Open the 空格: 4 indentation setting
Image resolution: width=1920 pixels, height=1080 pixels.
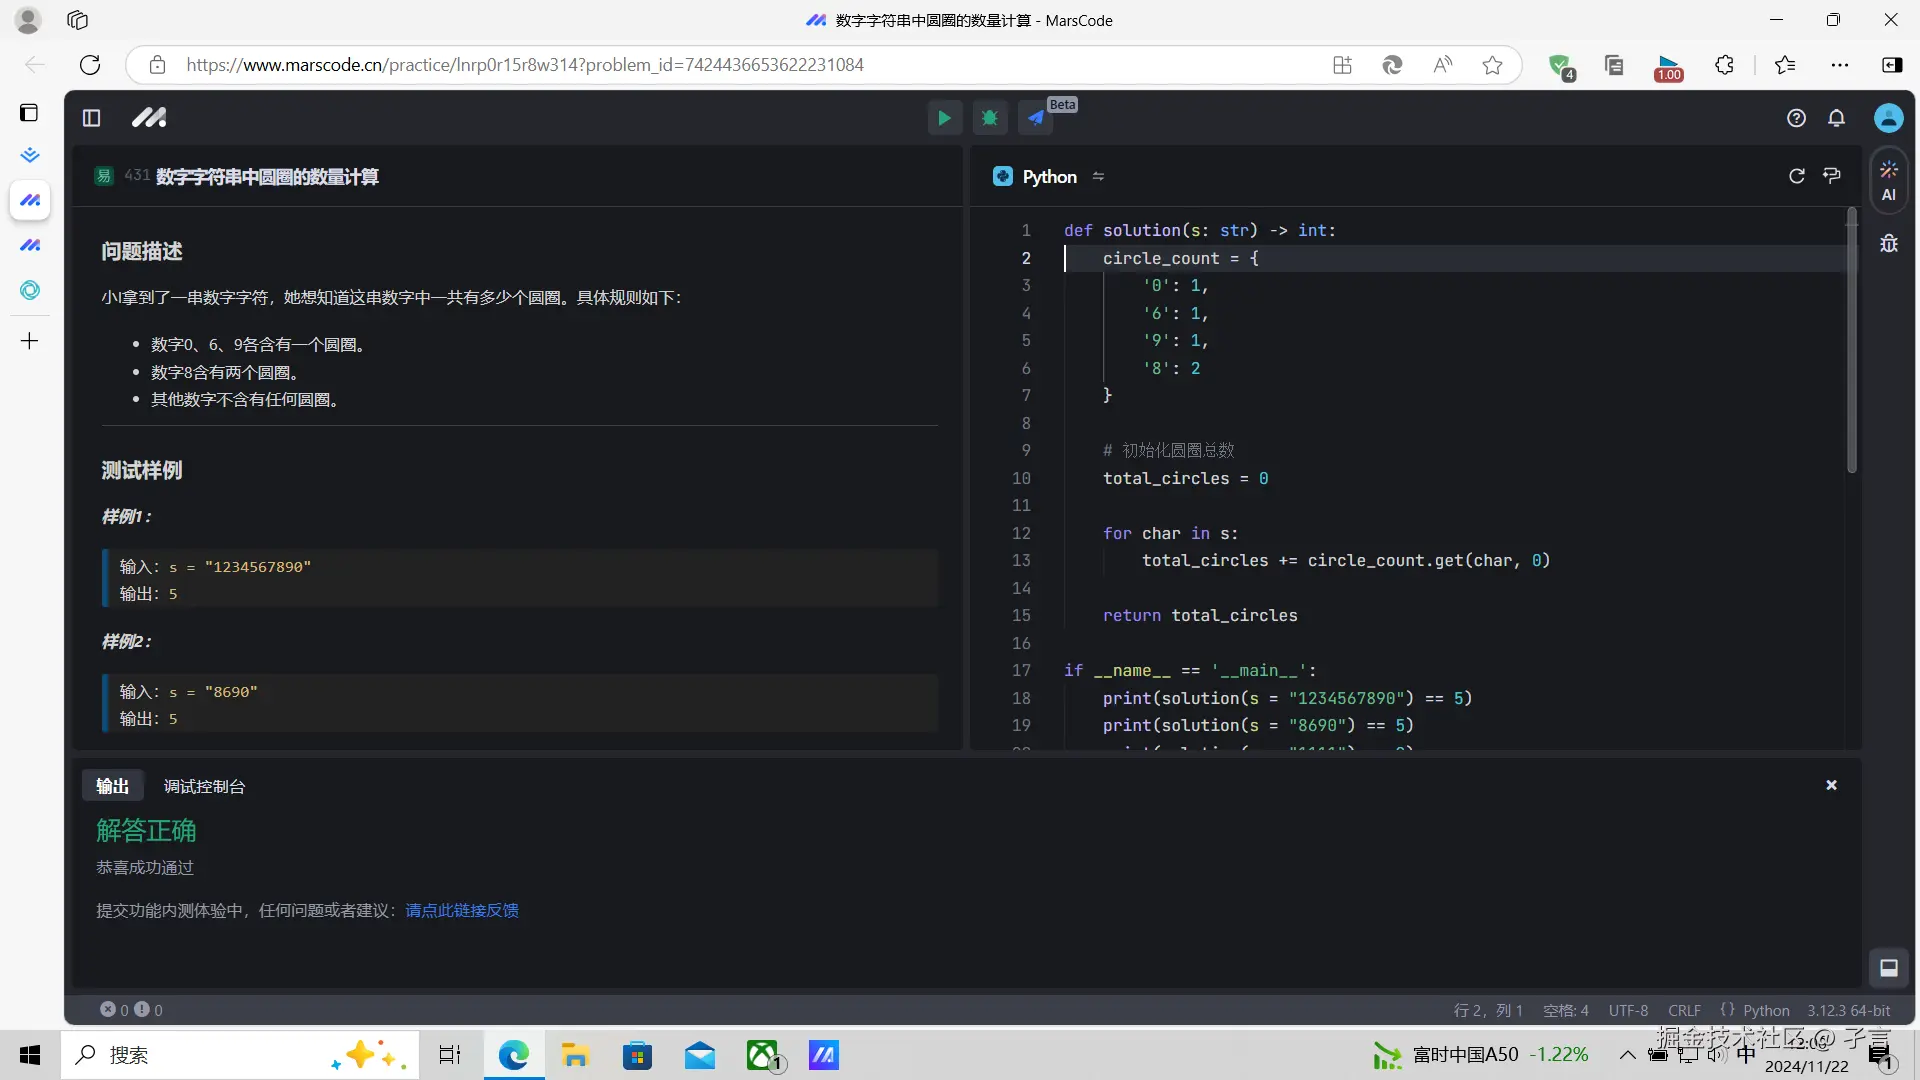click(x=1565, y=1010)
